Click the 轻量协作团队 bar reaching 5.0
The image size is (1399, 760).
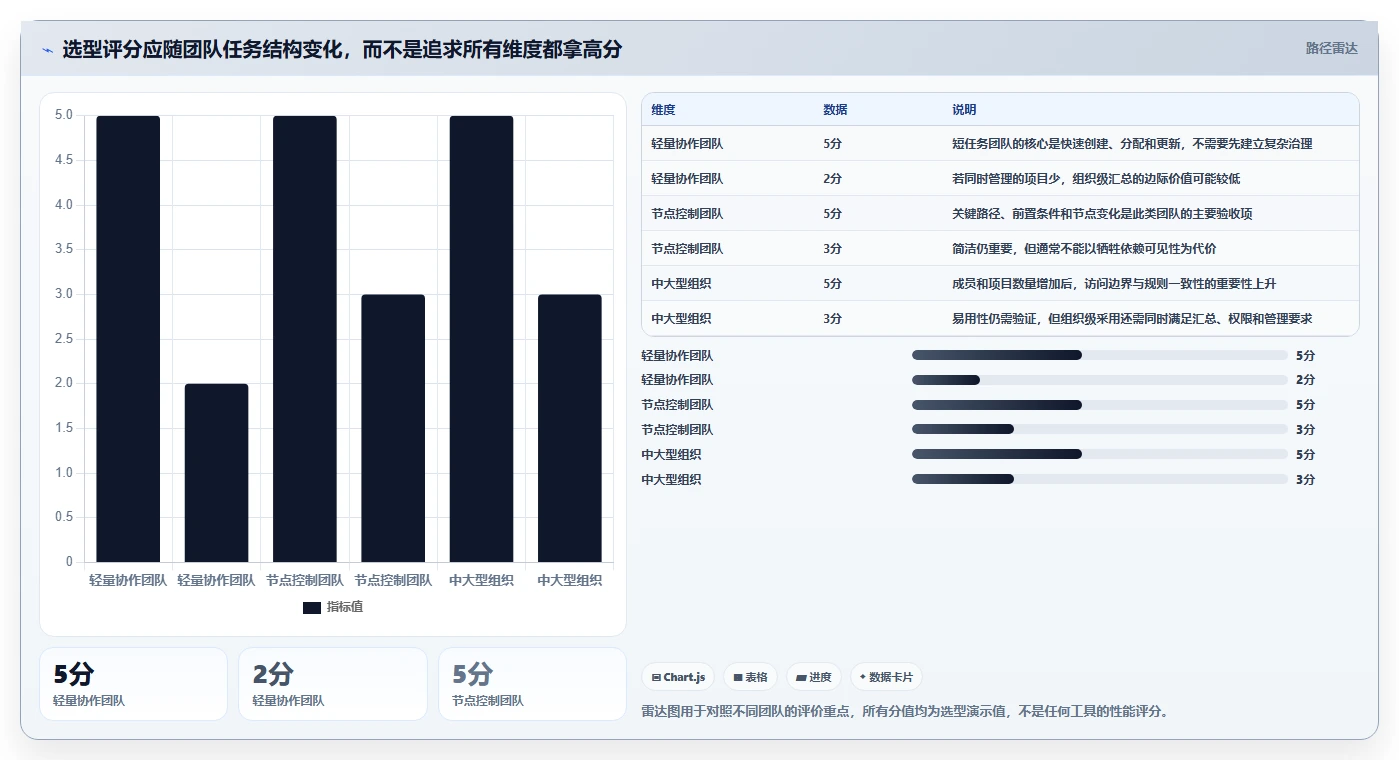(x=128, y=339)
